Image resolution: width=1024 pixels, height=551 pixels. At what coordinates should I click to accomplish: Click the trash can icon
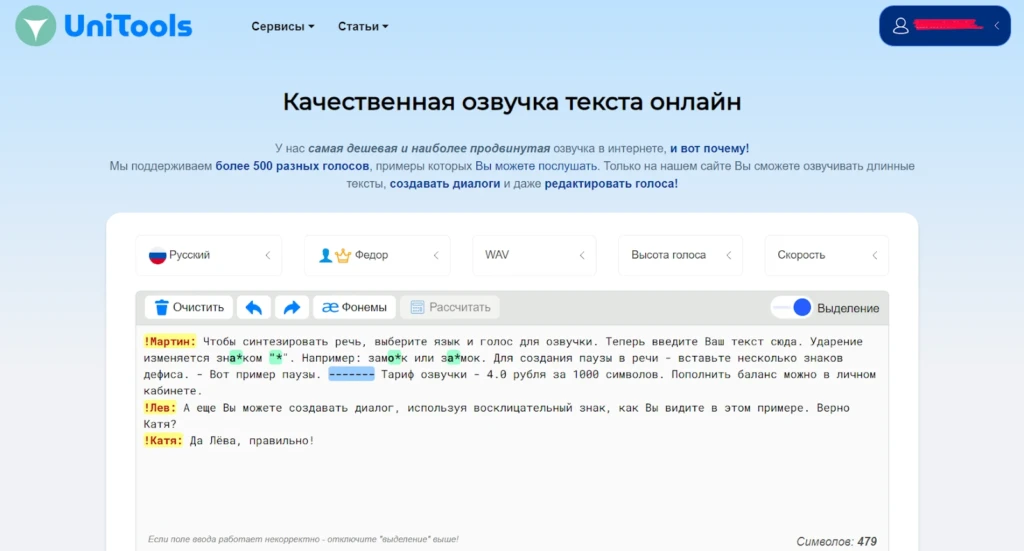[161, 307]
